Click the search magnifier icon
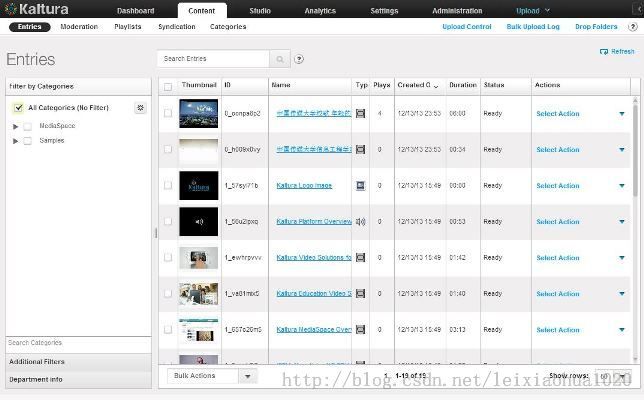Screen dimensions: 644x400 pyautogui.click(x=280, y=59)
